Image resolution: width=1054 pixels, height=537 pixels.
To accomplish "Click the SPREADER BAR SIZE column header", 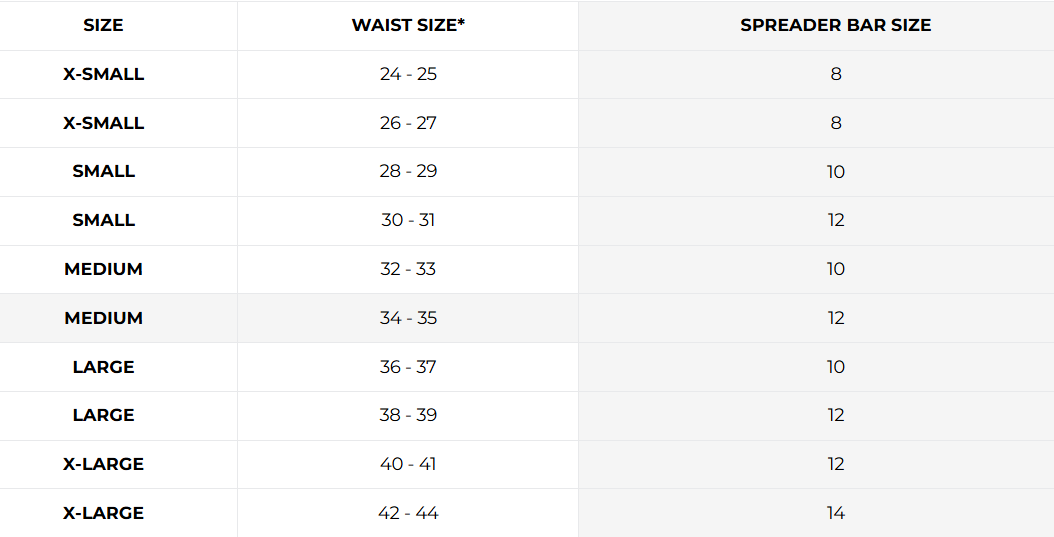I will (835, 26).
